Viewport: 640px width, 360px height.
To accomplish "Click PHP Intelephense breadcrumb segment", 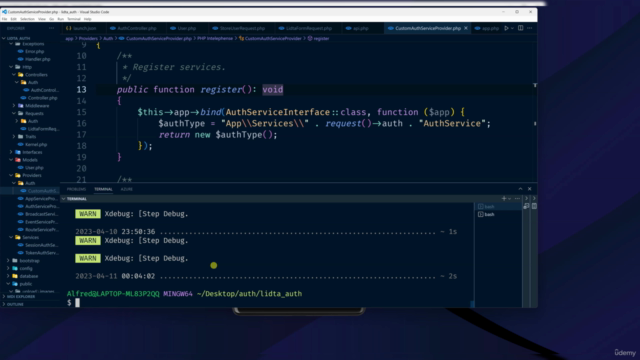I will click(x=215, y=38).
